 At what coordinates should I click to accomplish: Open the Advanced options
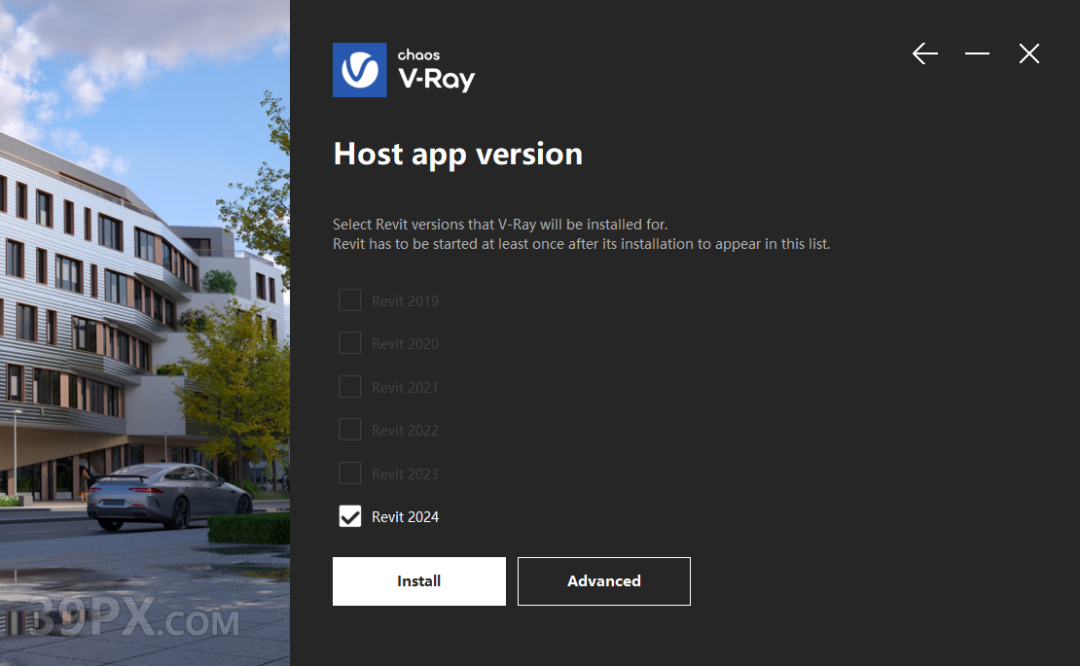(x=604, y=581)
